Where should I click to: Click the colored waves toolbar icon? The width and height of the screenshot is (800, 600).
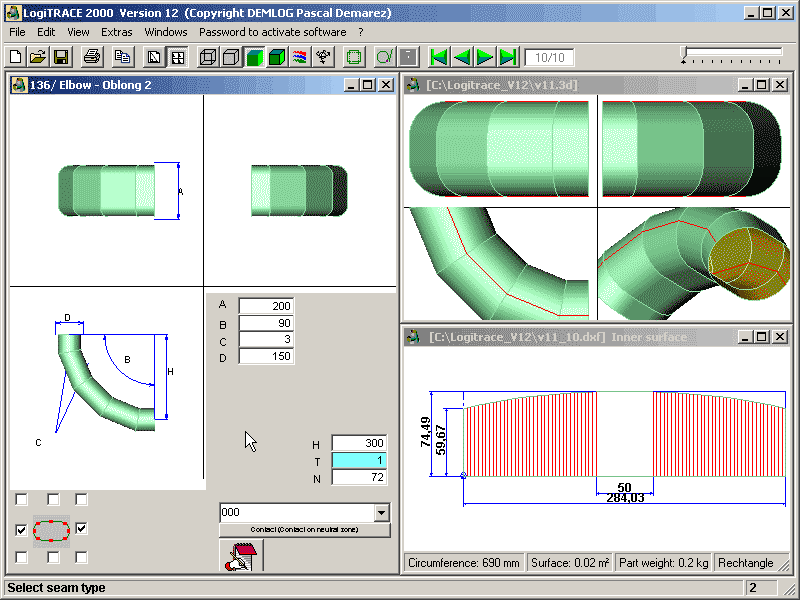(300, 57)
